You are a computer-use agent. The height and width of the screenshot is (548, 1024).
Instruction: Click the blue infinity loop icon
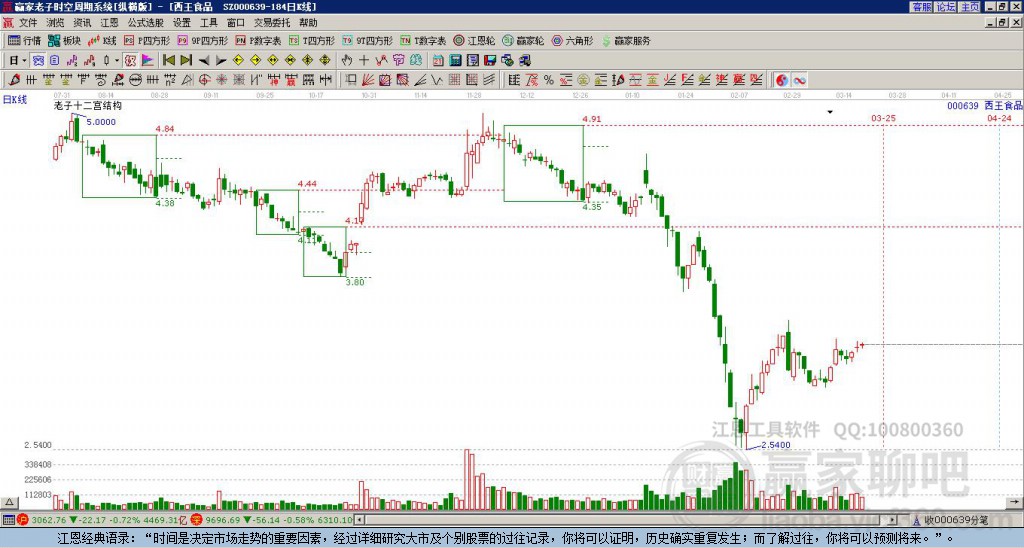click(x=799, y=80)
